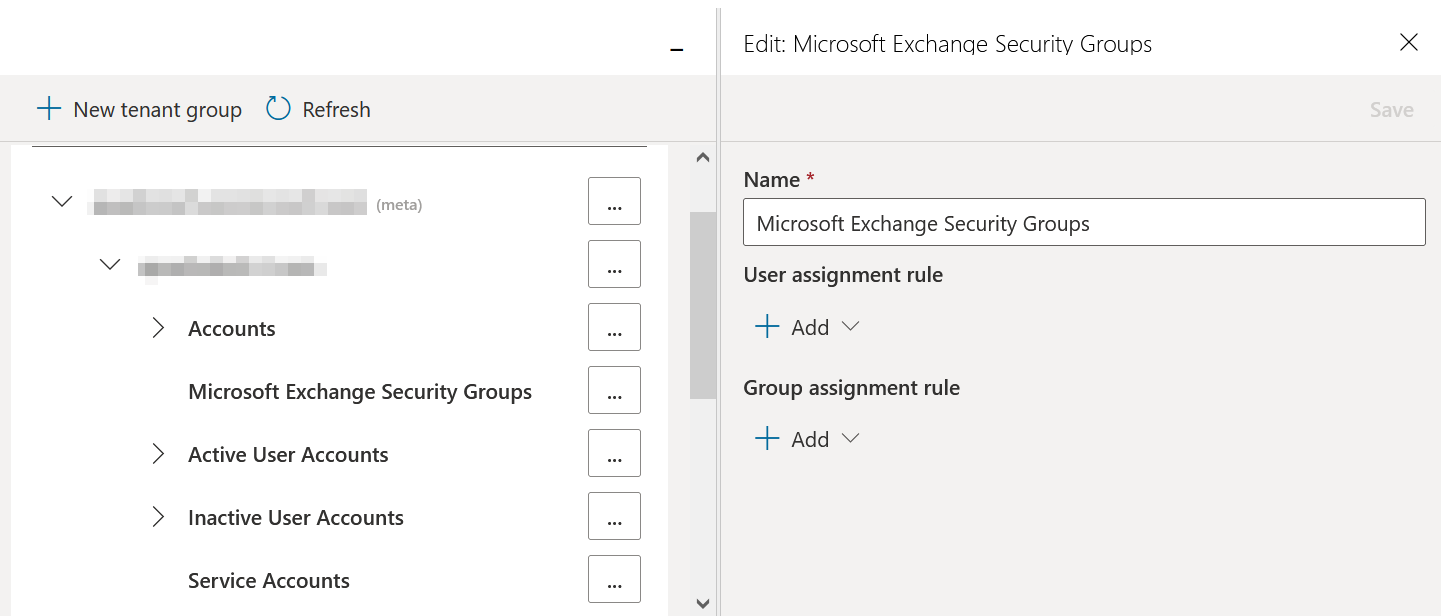Viewport: 1441px width, 616px height.
Task: Open more options for Accounts
Action: coord(614,327)
